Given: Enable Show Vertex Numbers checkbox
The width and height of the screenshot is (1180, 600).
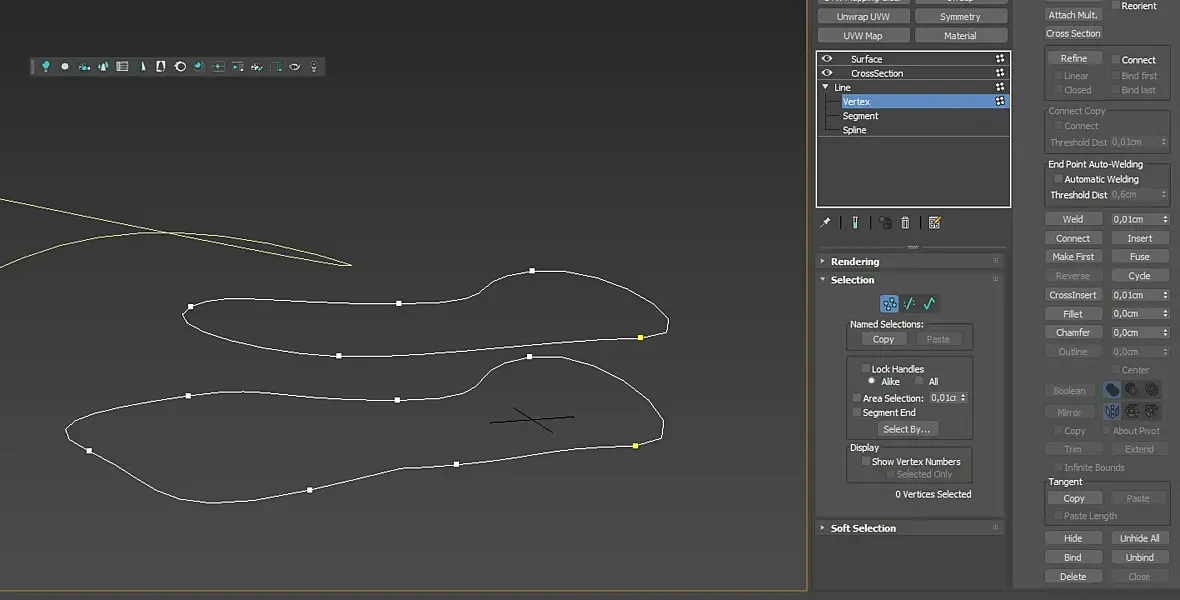Looking at the screenshot, I should pos(865,461).
